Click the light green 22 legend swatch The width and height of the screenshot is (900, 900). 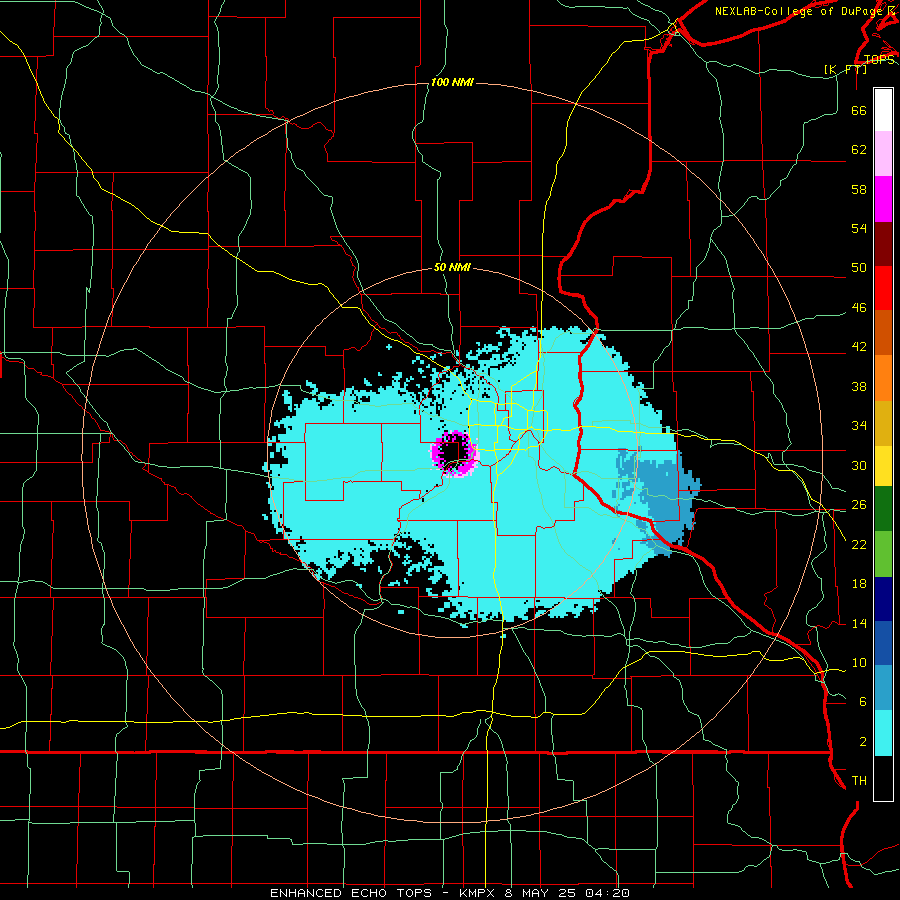(883, 554)
